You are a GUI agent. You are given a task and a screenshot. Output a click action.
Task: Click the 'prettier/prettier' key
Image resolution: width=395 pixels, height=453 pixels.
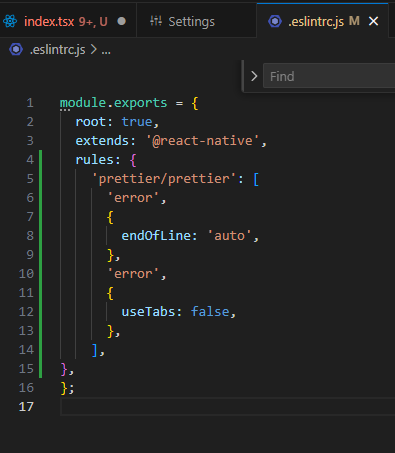pos(164,179)
